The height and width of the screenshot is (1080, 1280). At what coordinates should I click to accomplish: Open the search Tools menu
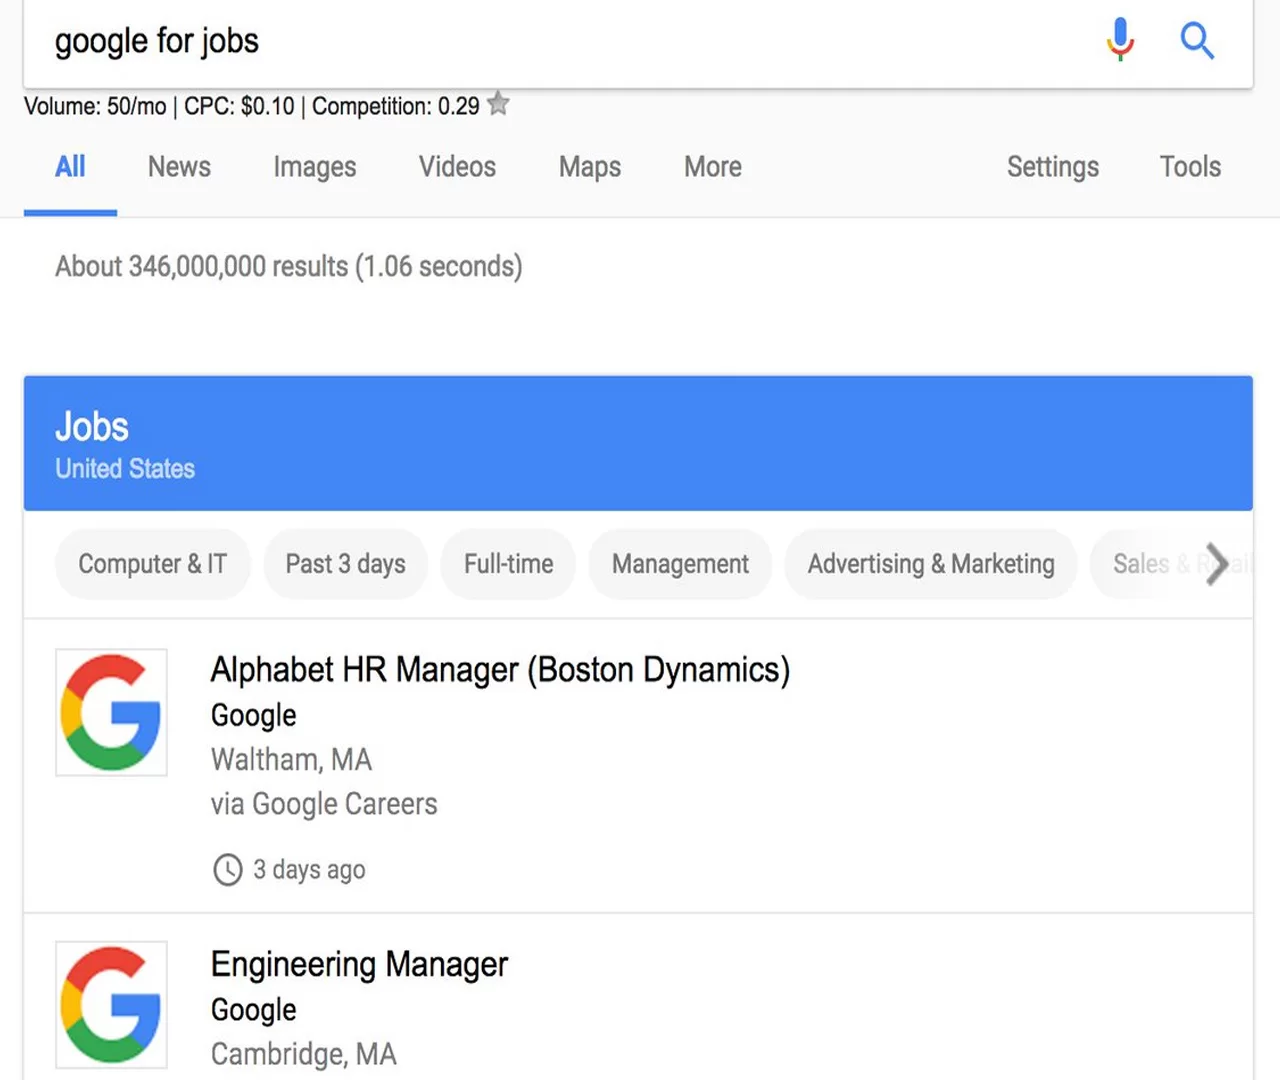click(1190, 167)
